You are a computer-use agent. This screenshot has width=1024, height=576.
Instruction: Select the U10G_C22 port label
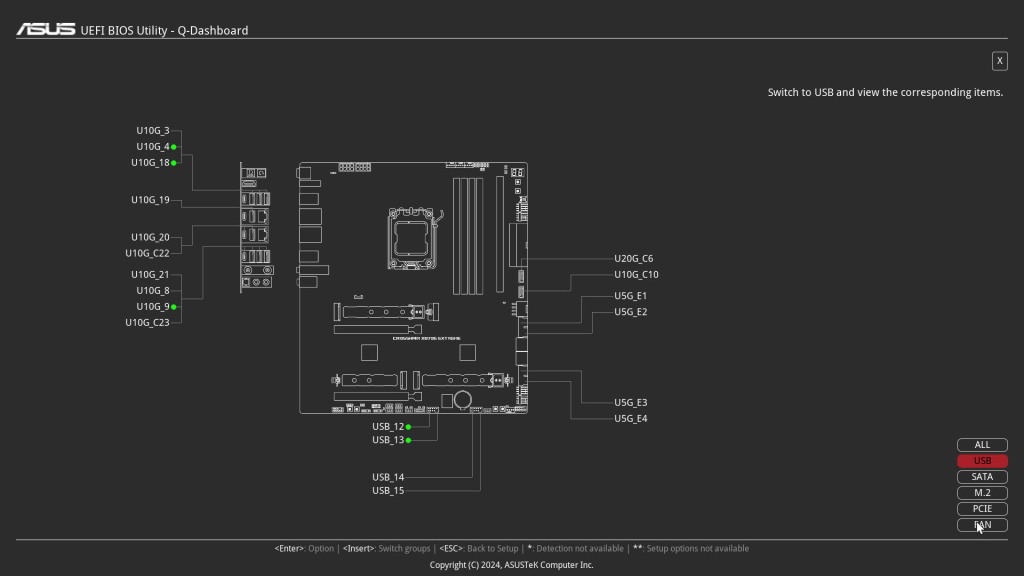pyautogui.click(x=148, y=253)
